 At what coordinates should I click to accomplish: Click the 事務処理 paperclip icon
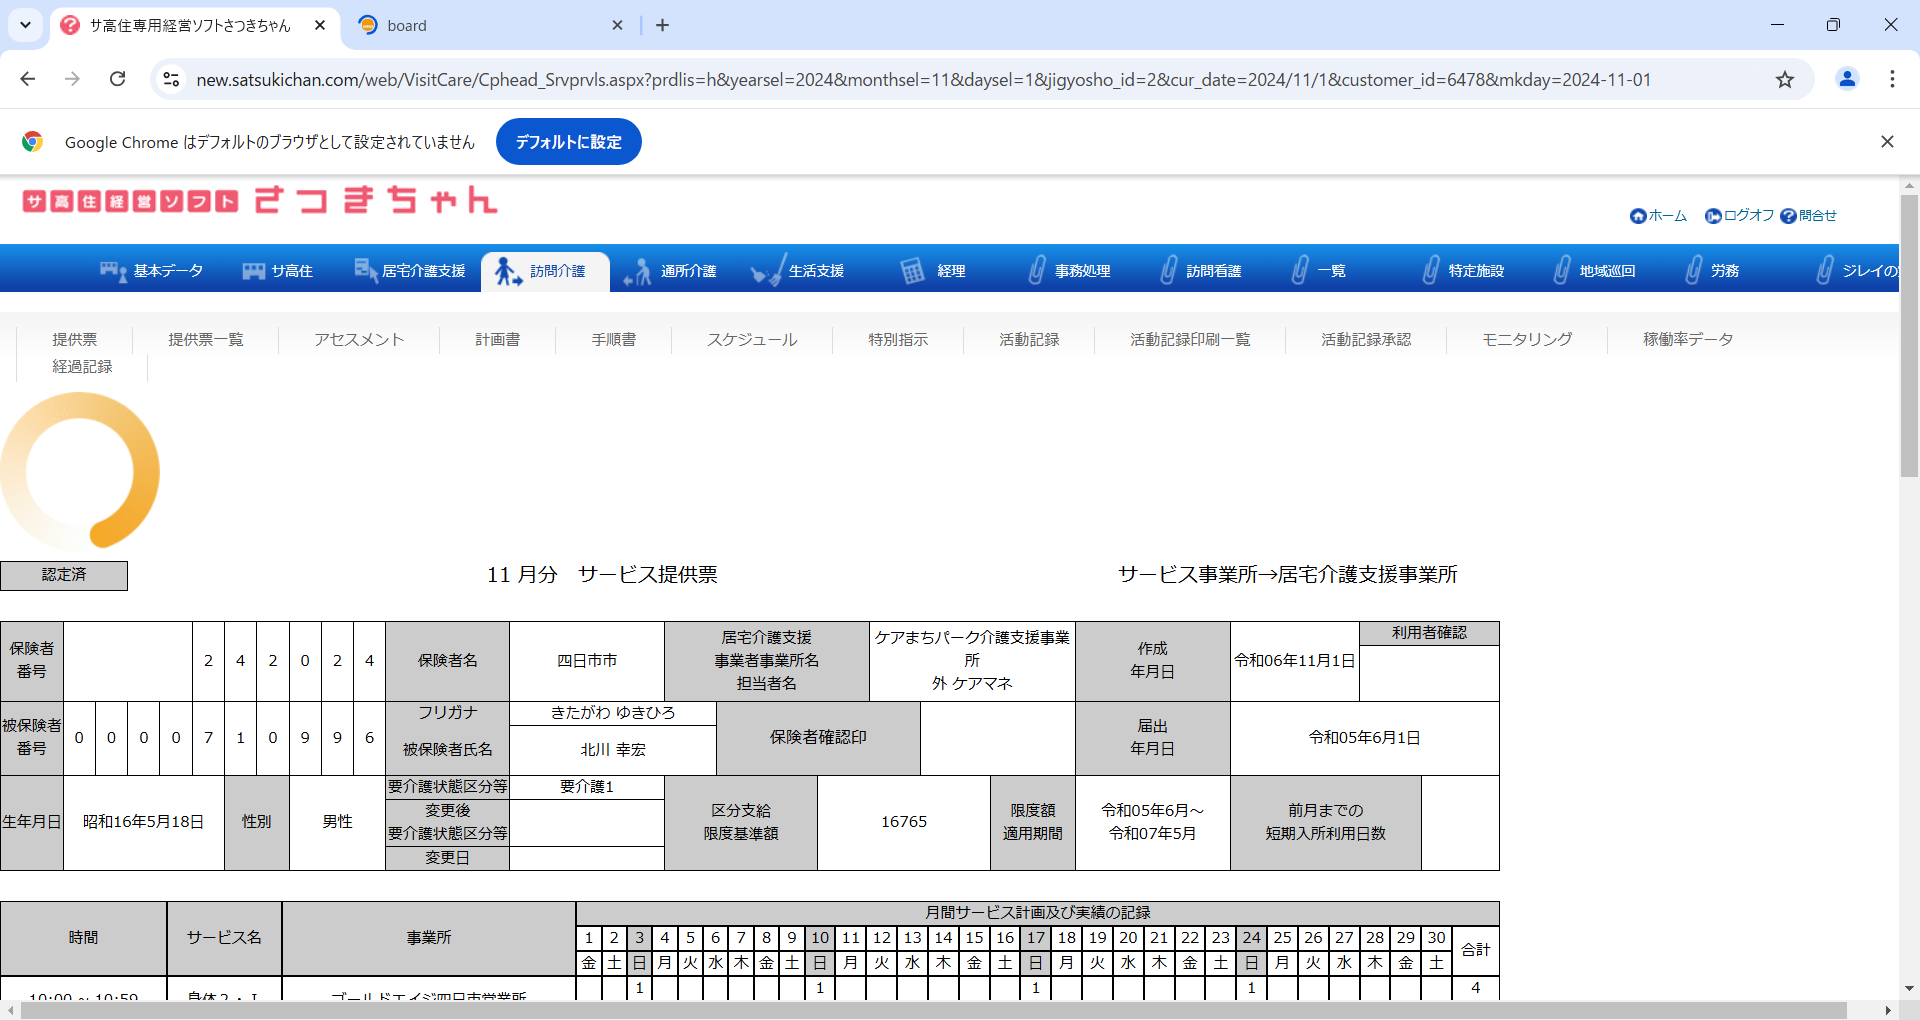1037,271
